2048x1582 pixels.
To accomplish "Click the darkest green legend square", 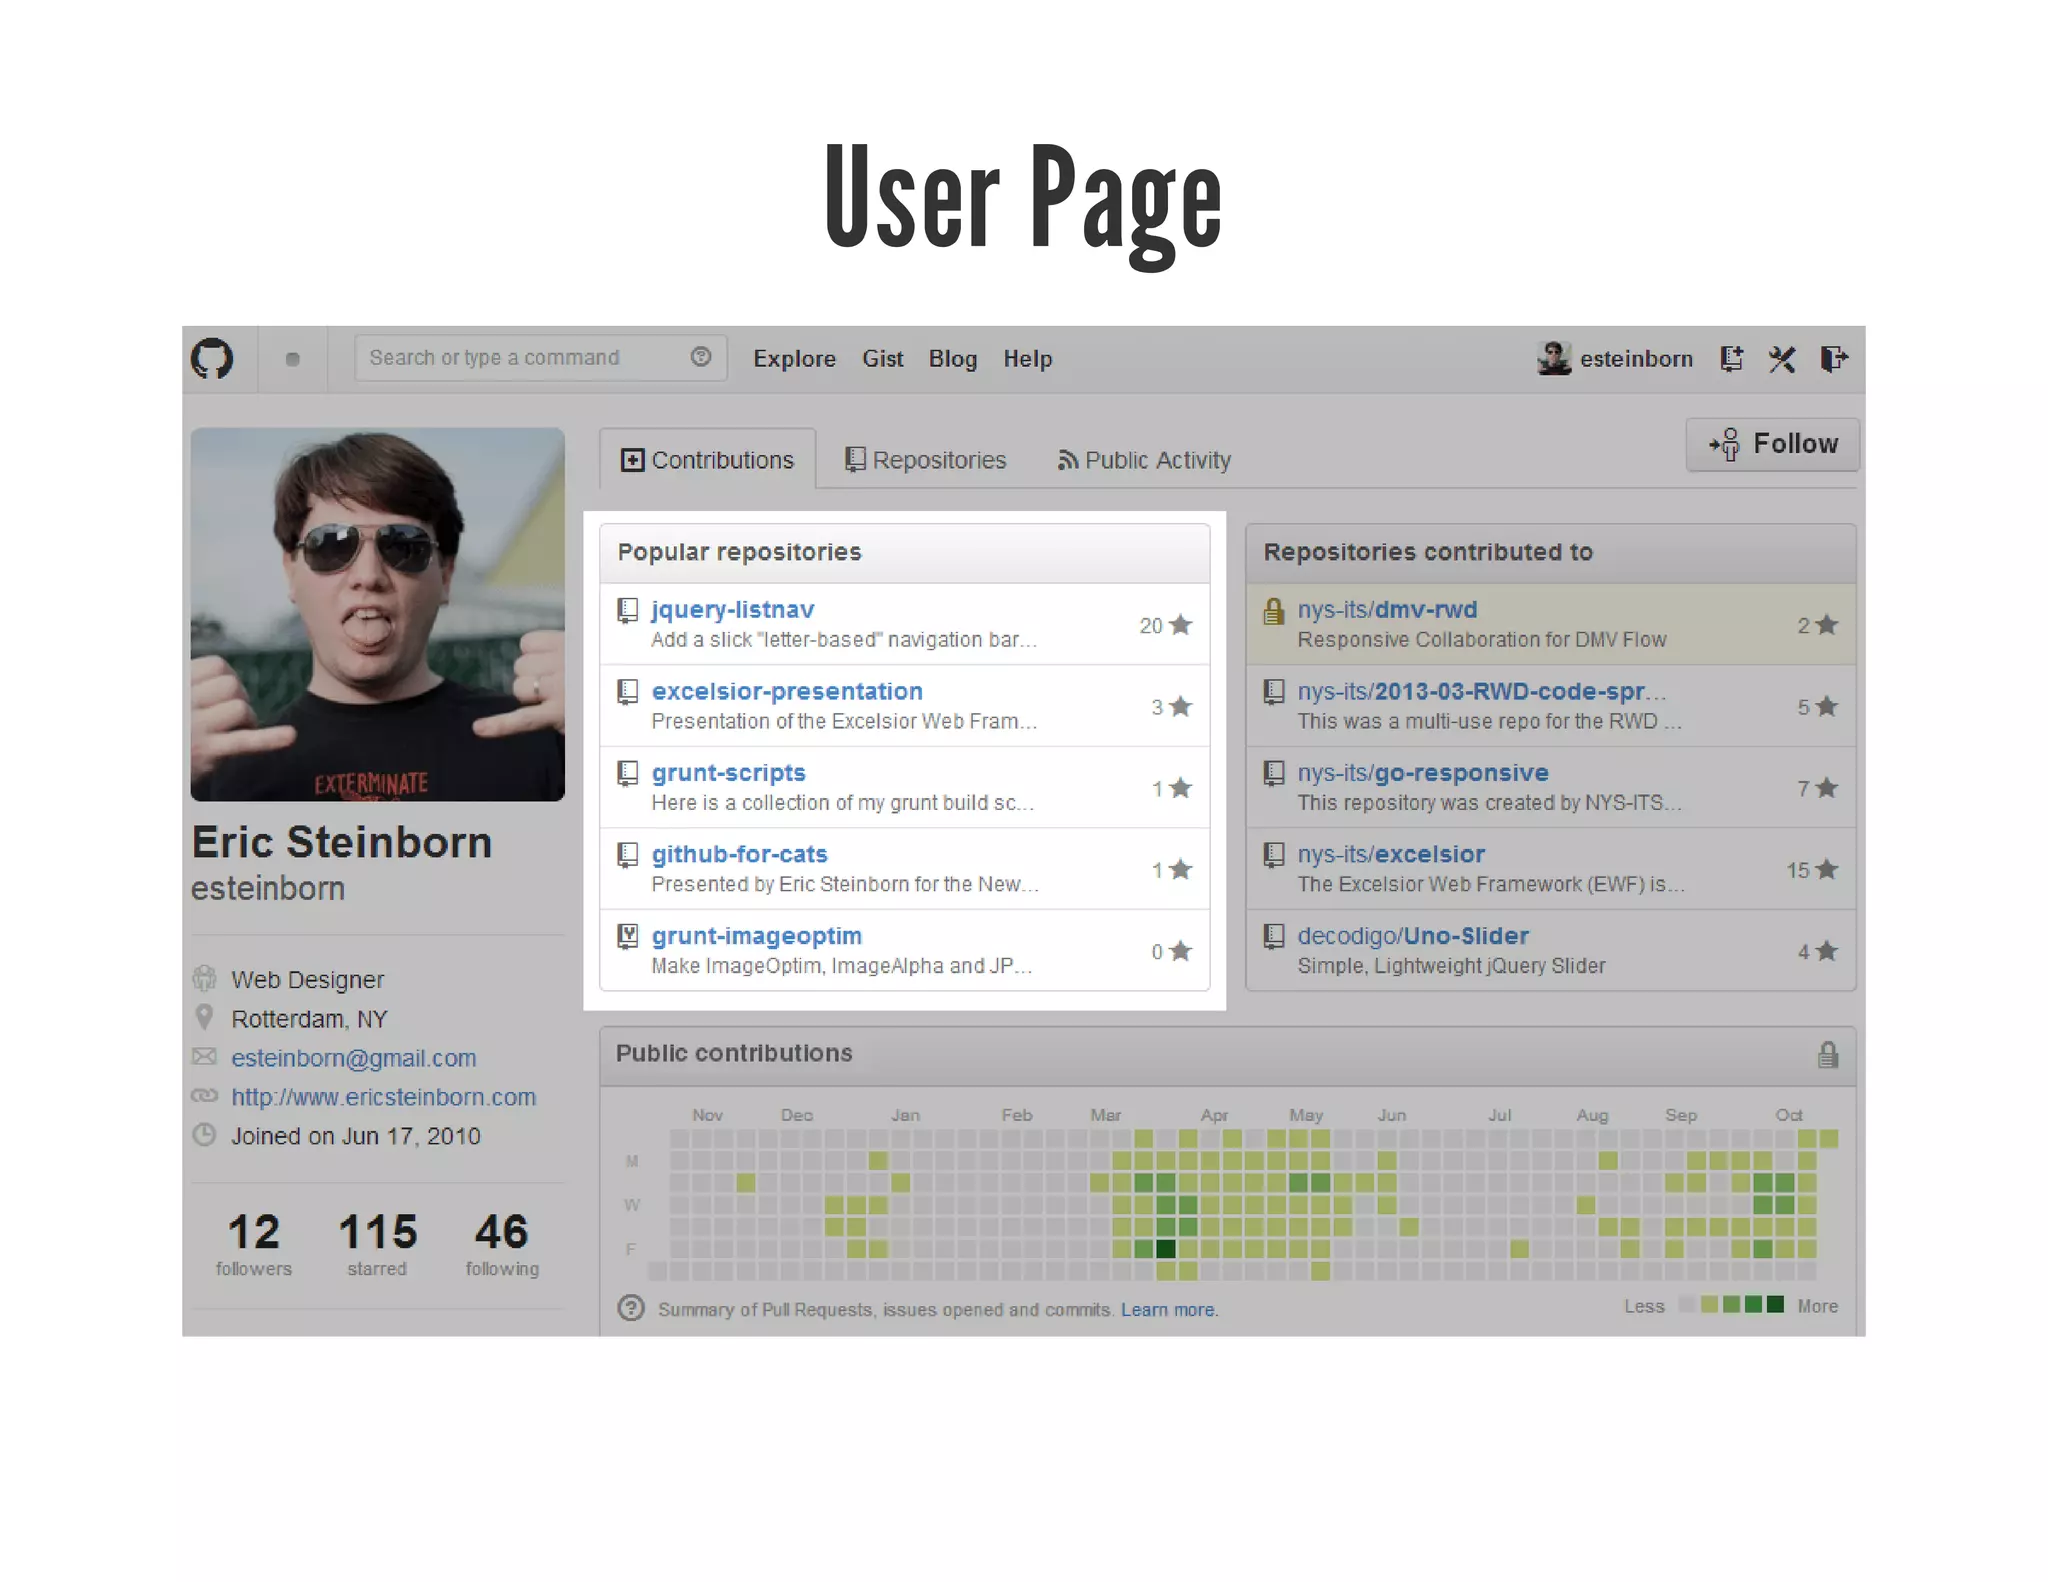I will (x=1775, y=1304).
